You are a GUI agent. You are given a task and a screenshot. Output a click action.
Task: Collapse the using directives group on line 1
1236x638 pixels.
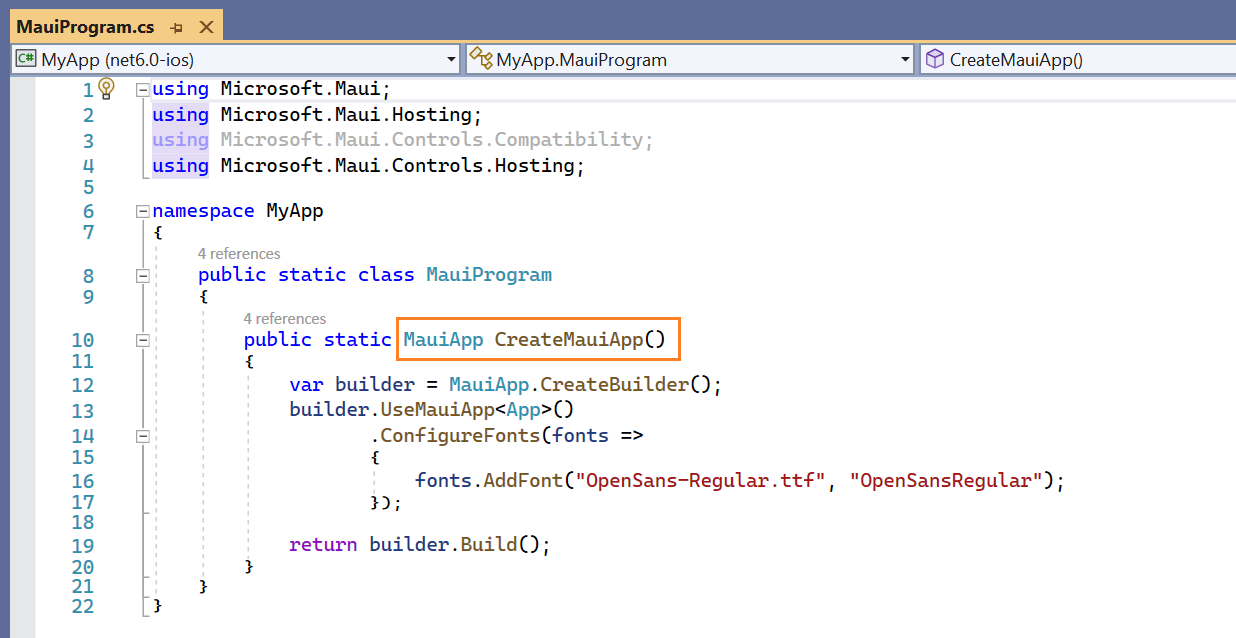[142, 88]
